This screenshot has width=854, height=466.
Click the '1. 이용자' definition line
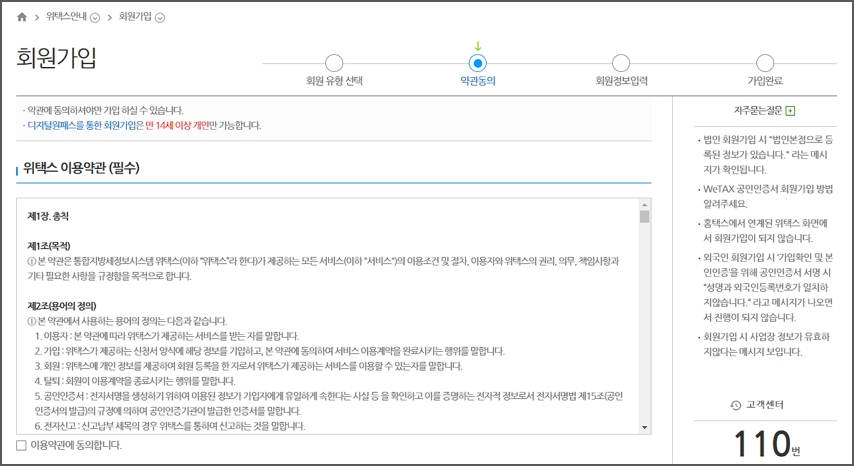[x=167, y=336]
